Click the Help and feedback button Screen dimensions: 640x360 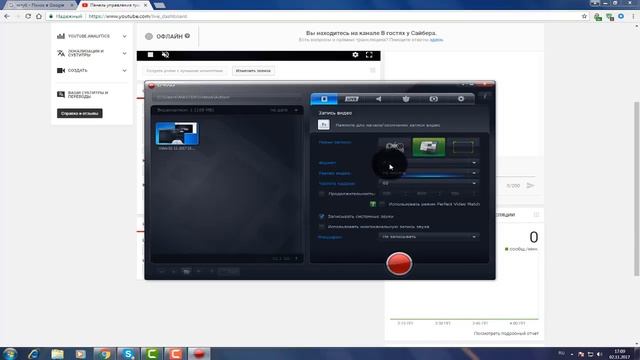click(x=80, y=113)
